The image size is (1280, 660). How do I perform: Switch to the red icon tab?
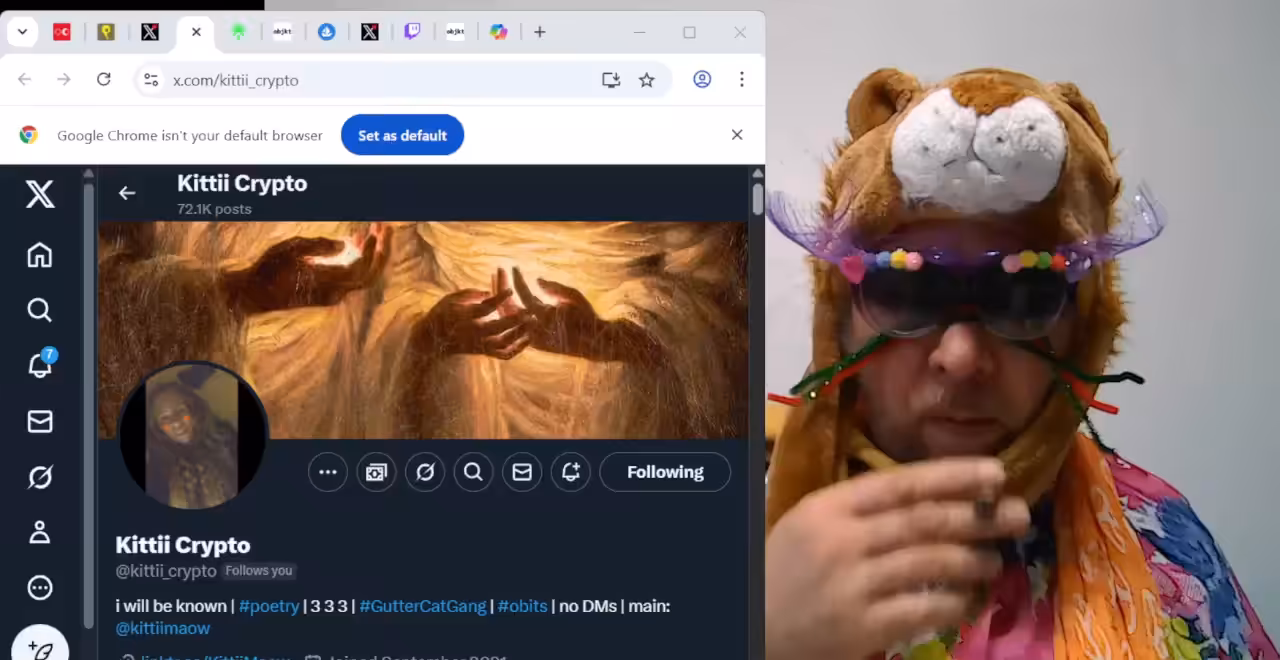click(x=62, y=32)
